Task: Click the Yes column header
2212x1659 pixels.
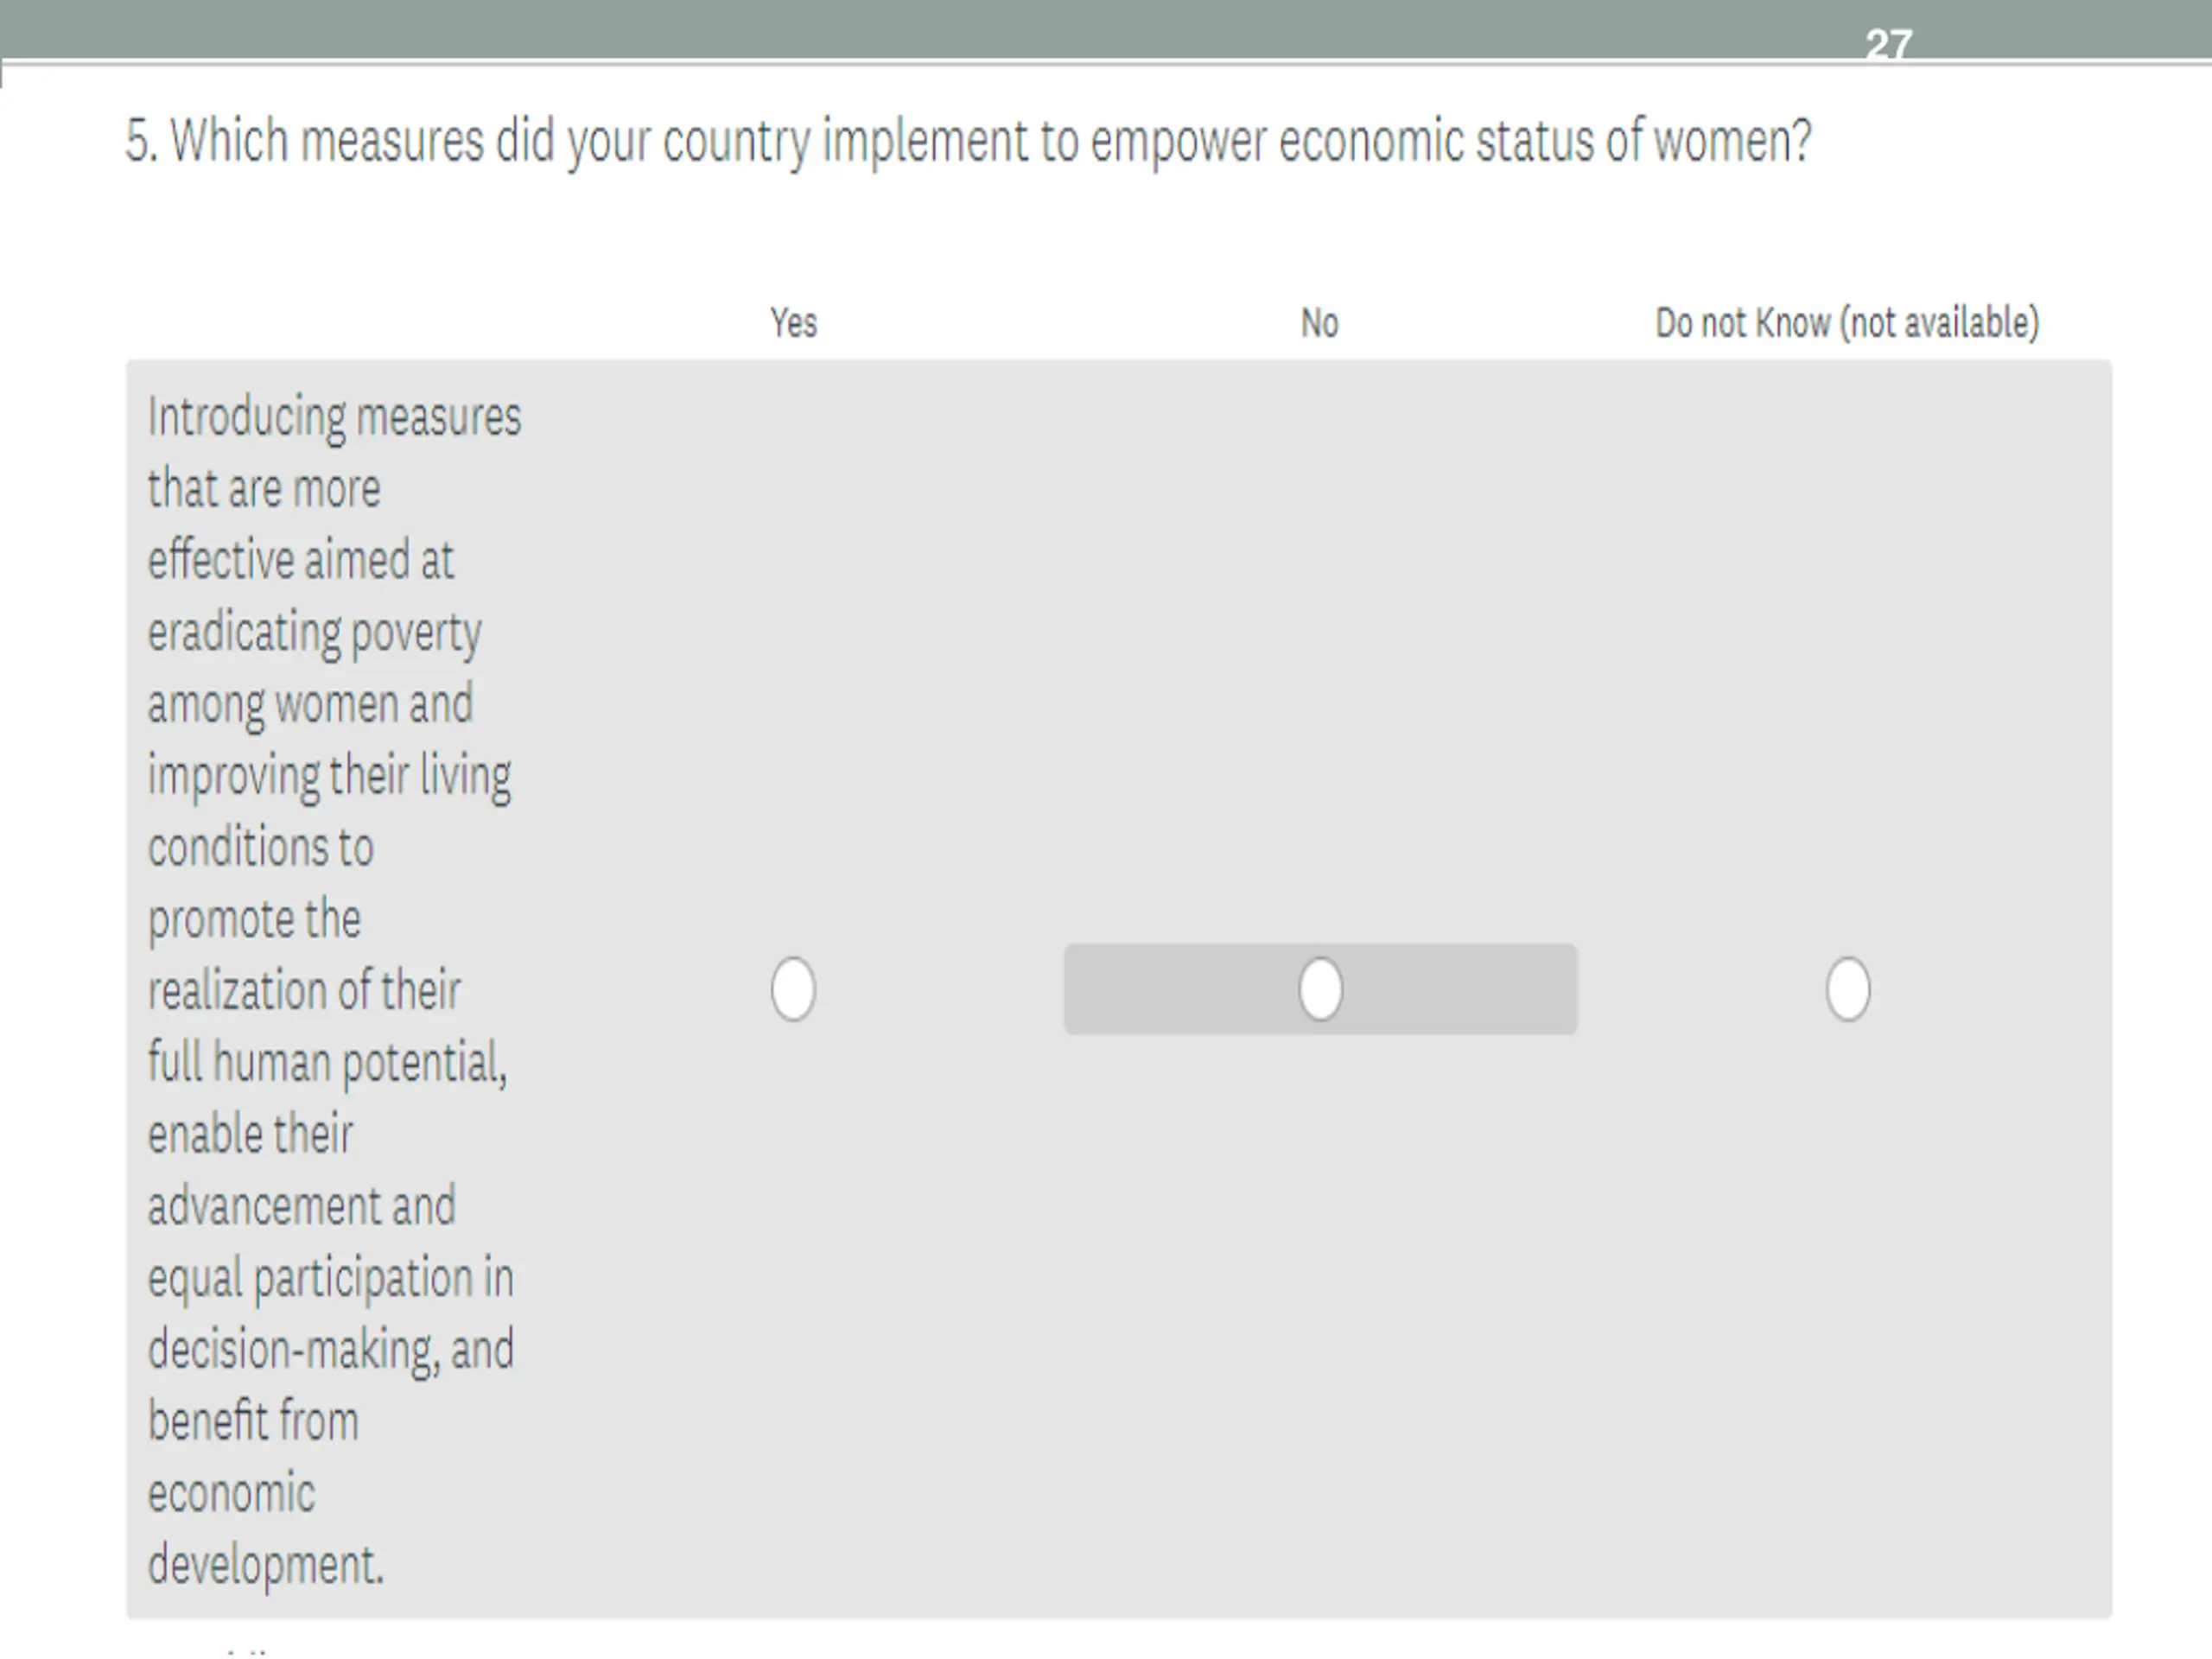Action: [x=793, y=323]
